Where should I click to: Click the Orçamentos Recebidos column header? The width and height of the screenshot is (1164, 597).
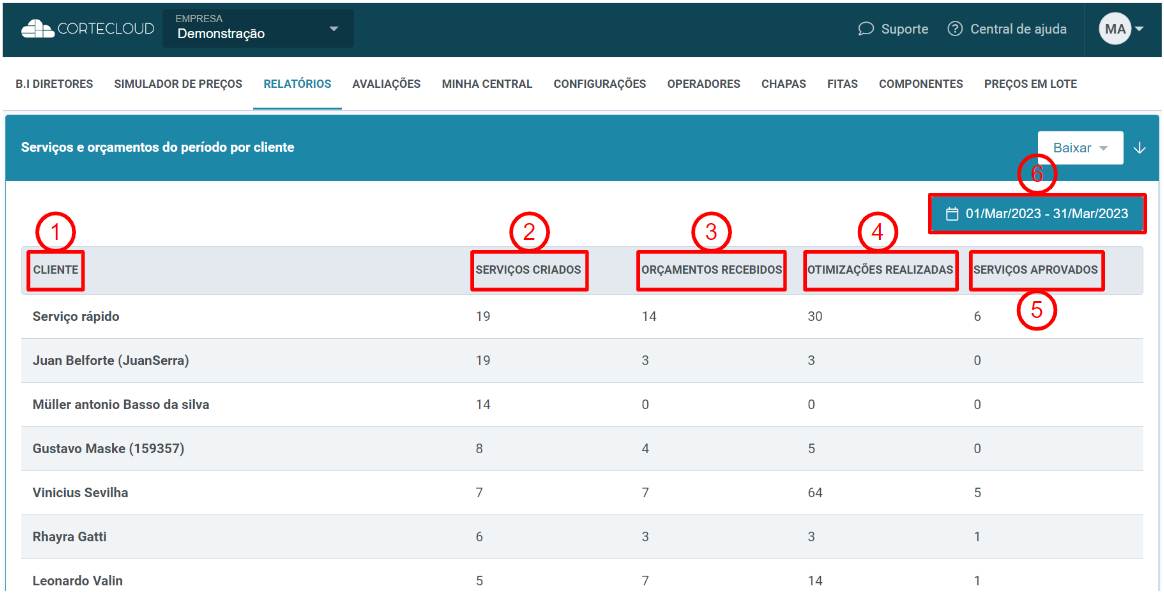[x=711, y=270]
